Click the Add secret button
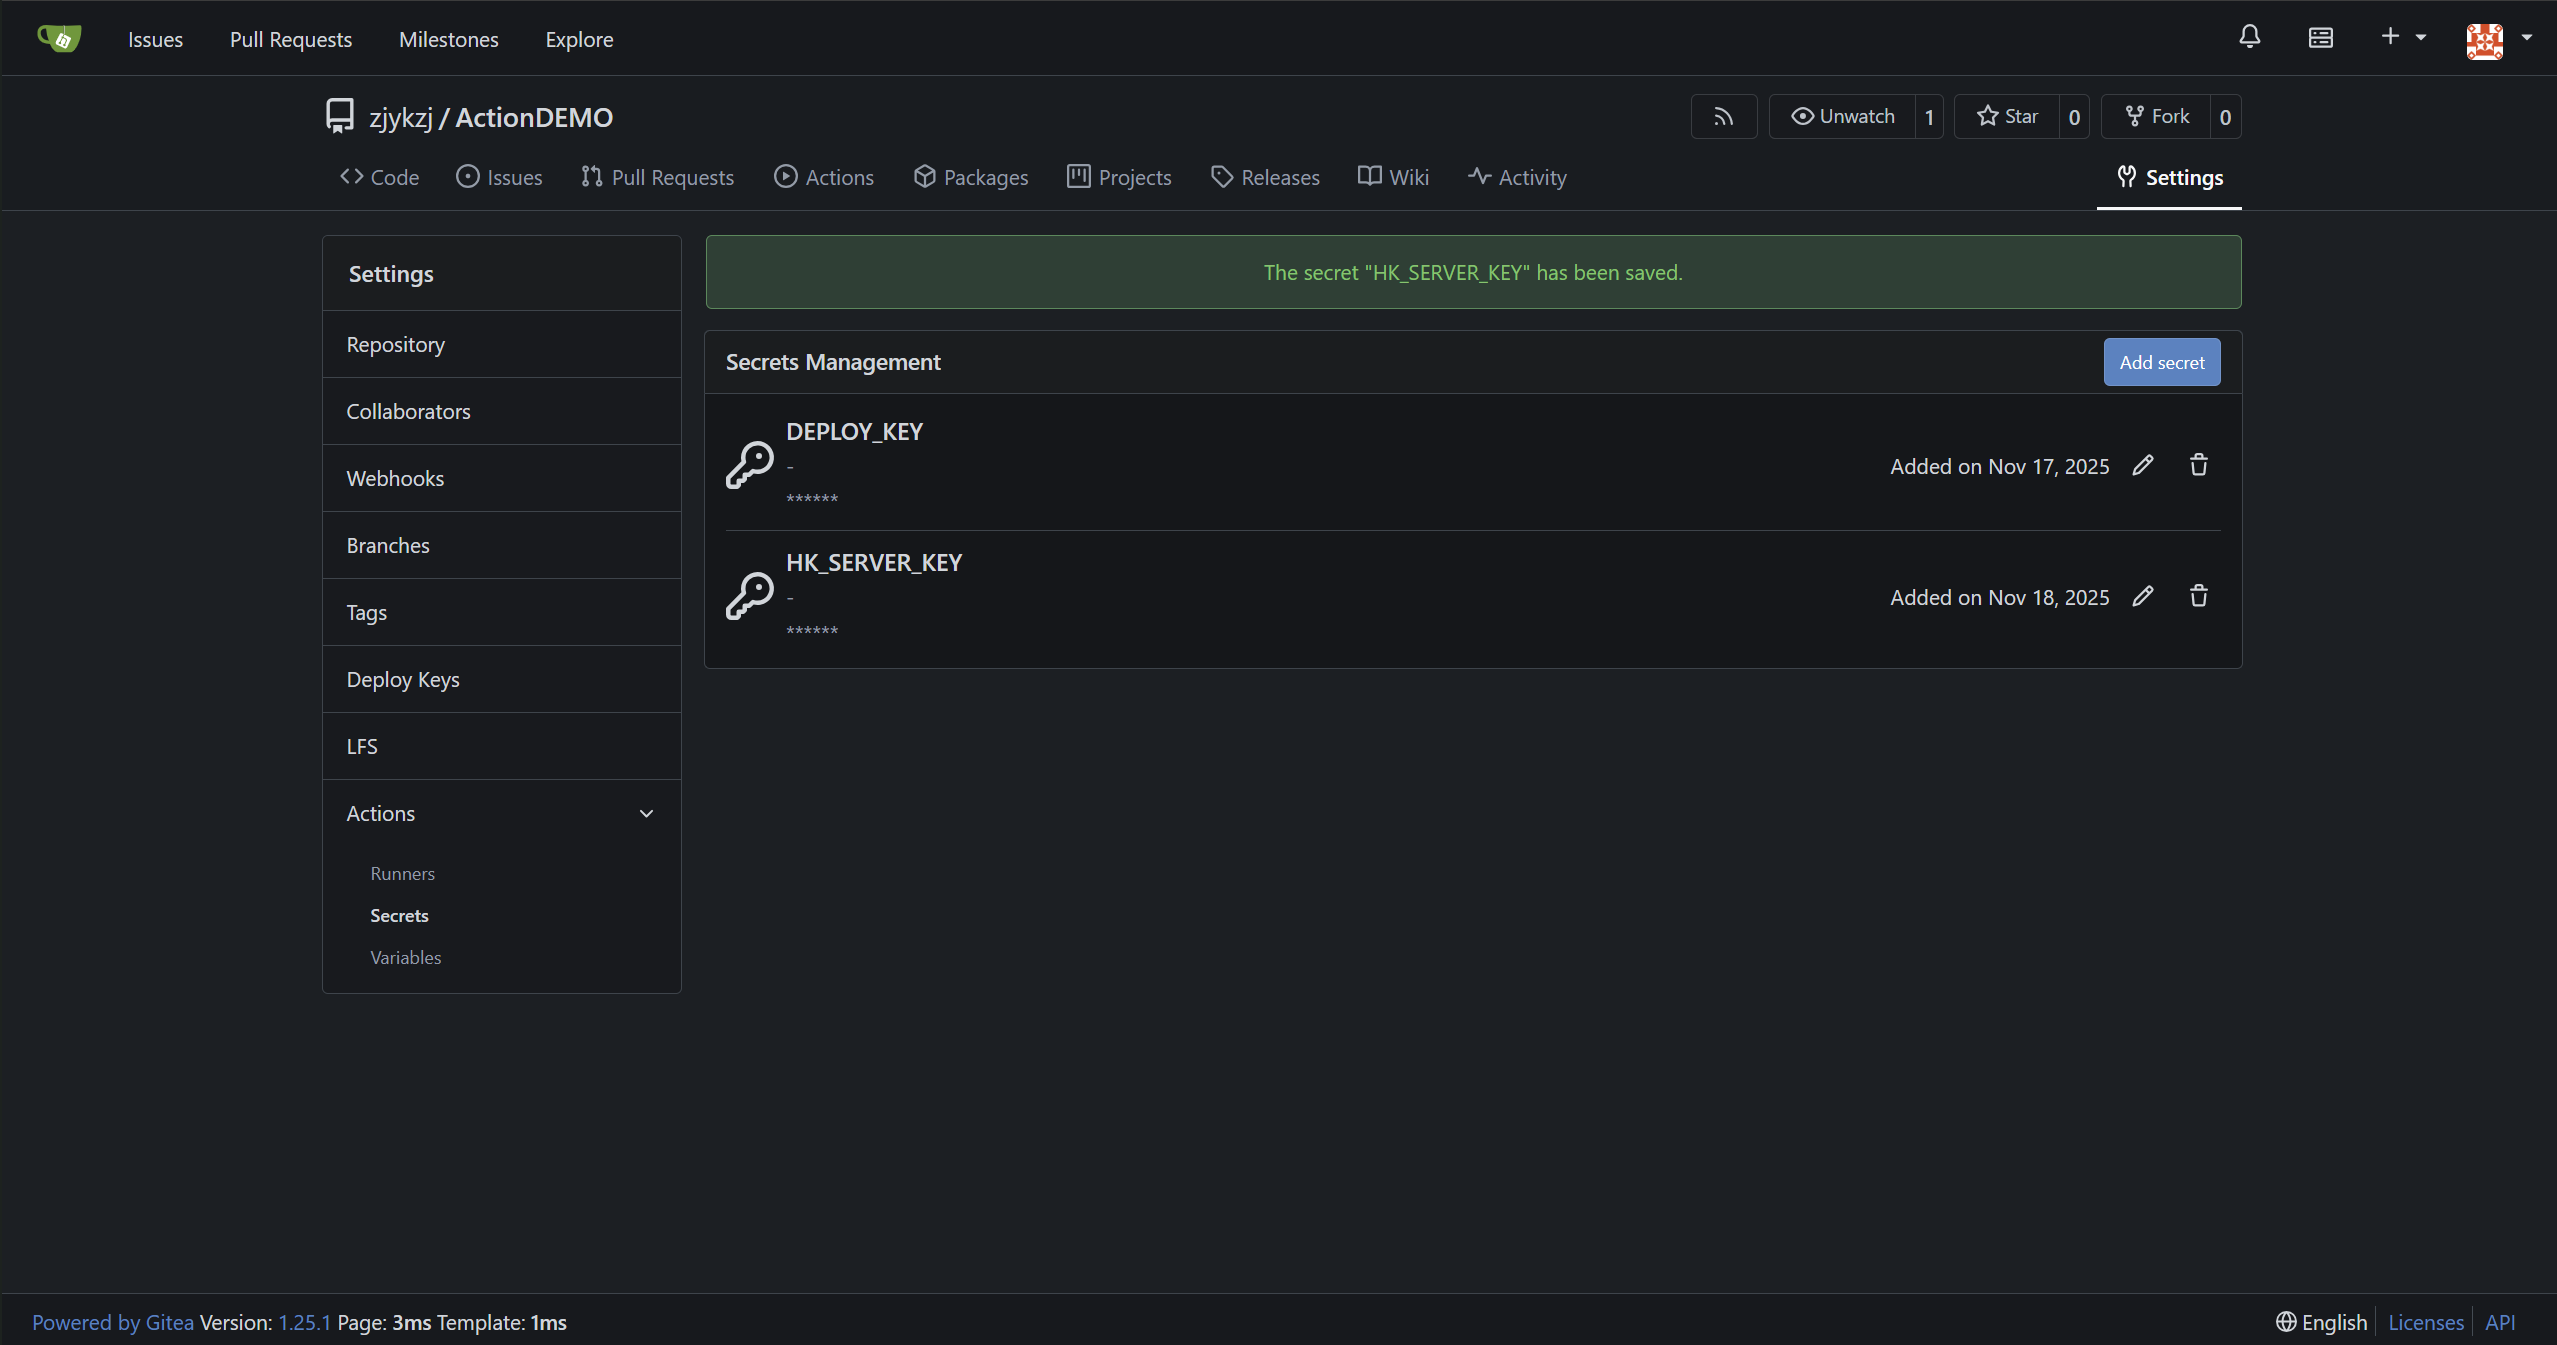The image size is (2557, 1345). (2161, 363)
